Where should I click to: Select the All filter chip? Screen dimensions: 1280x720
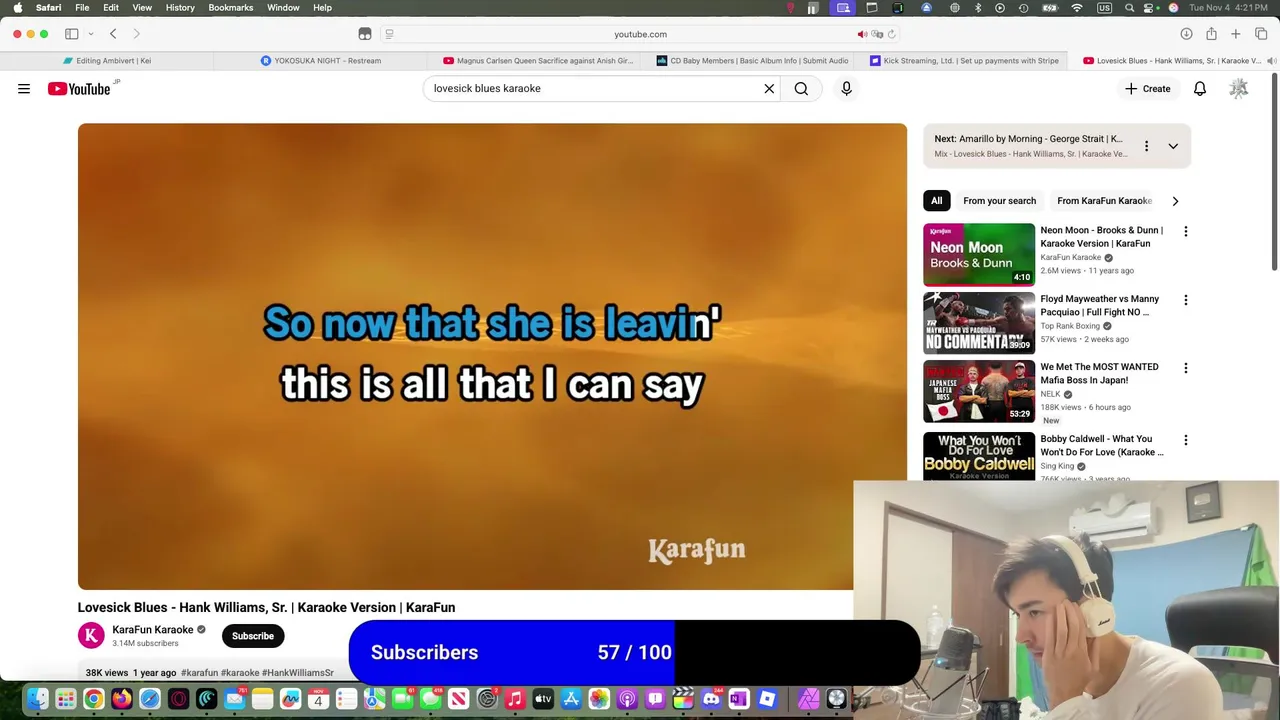click(937, 201)
